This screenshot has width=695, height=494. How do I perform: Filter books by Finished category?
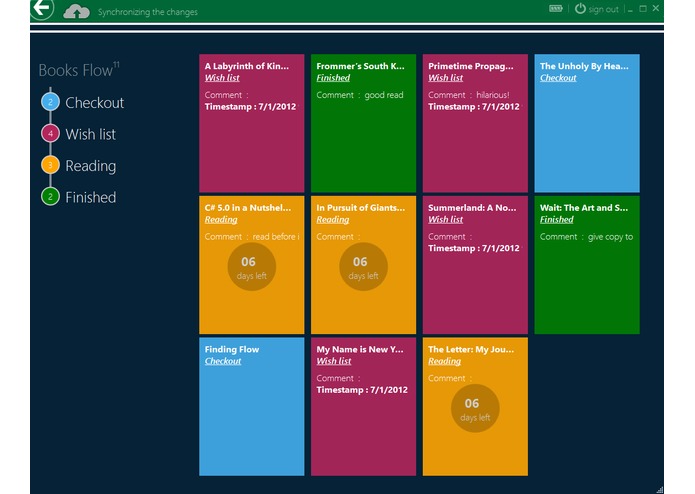point(90,197)
